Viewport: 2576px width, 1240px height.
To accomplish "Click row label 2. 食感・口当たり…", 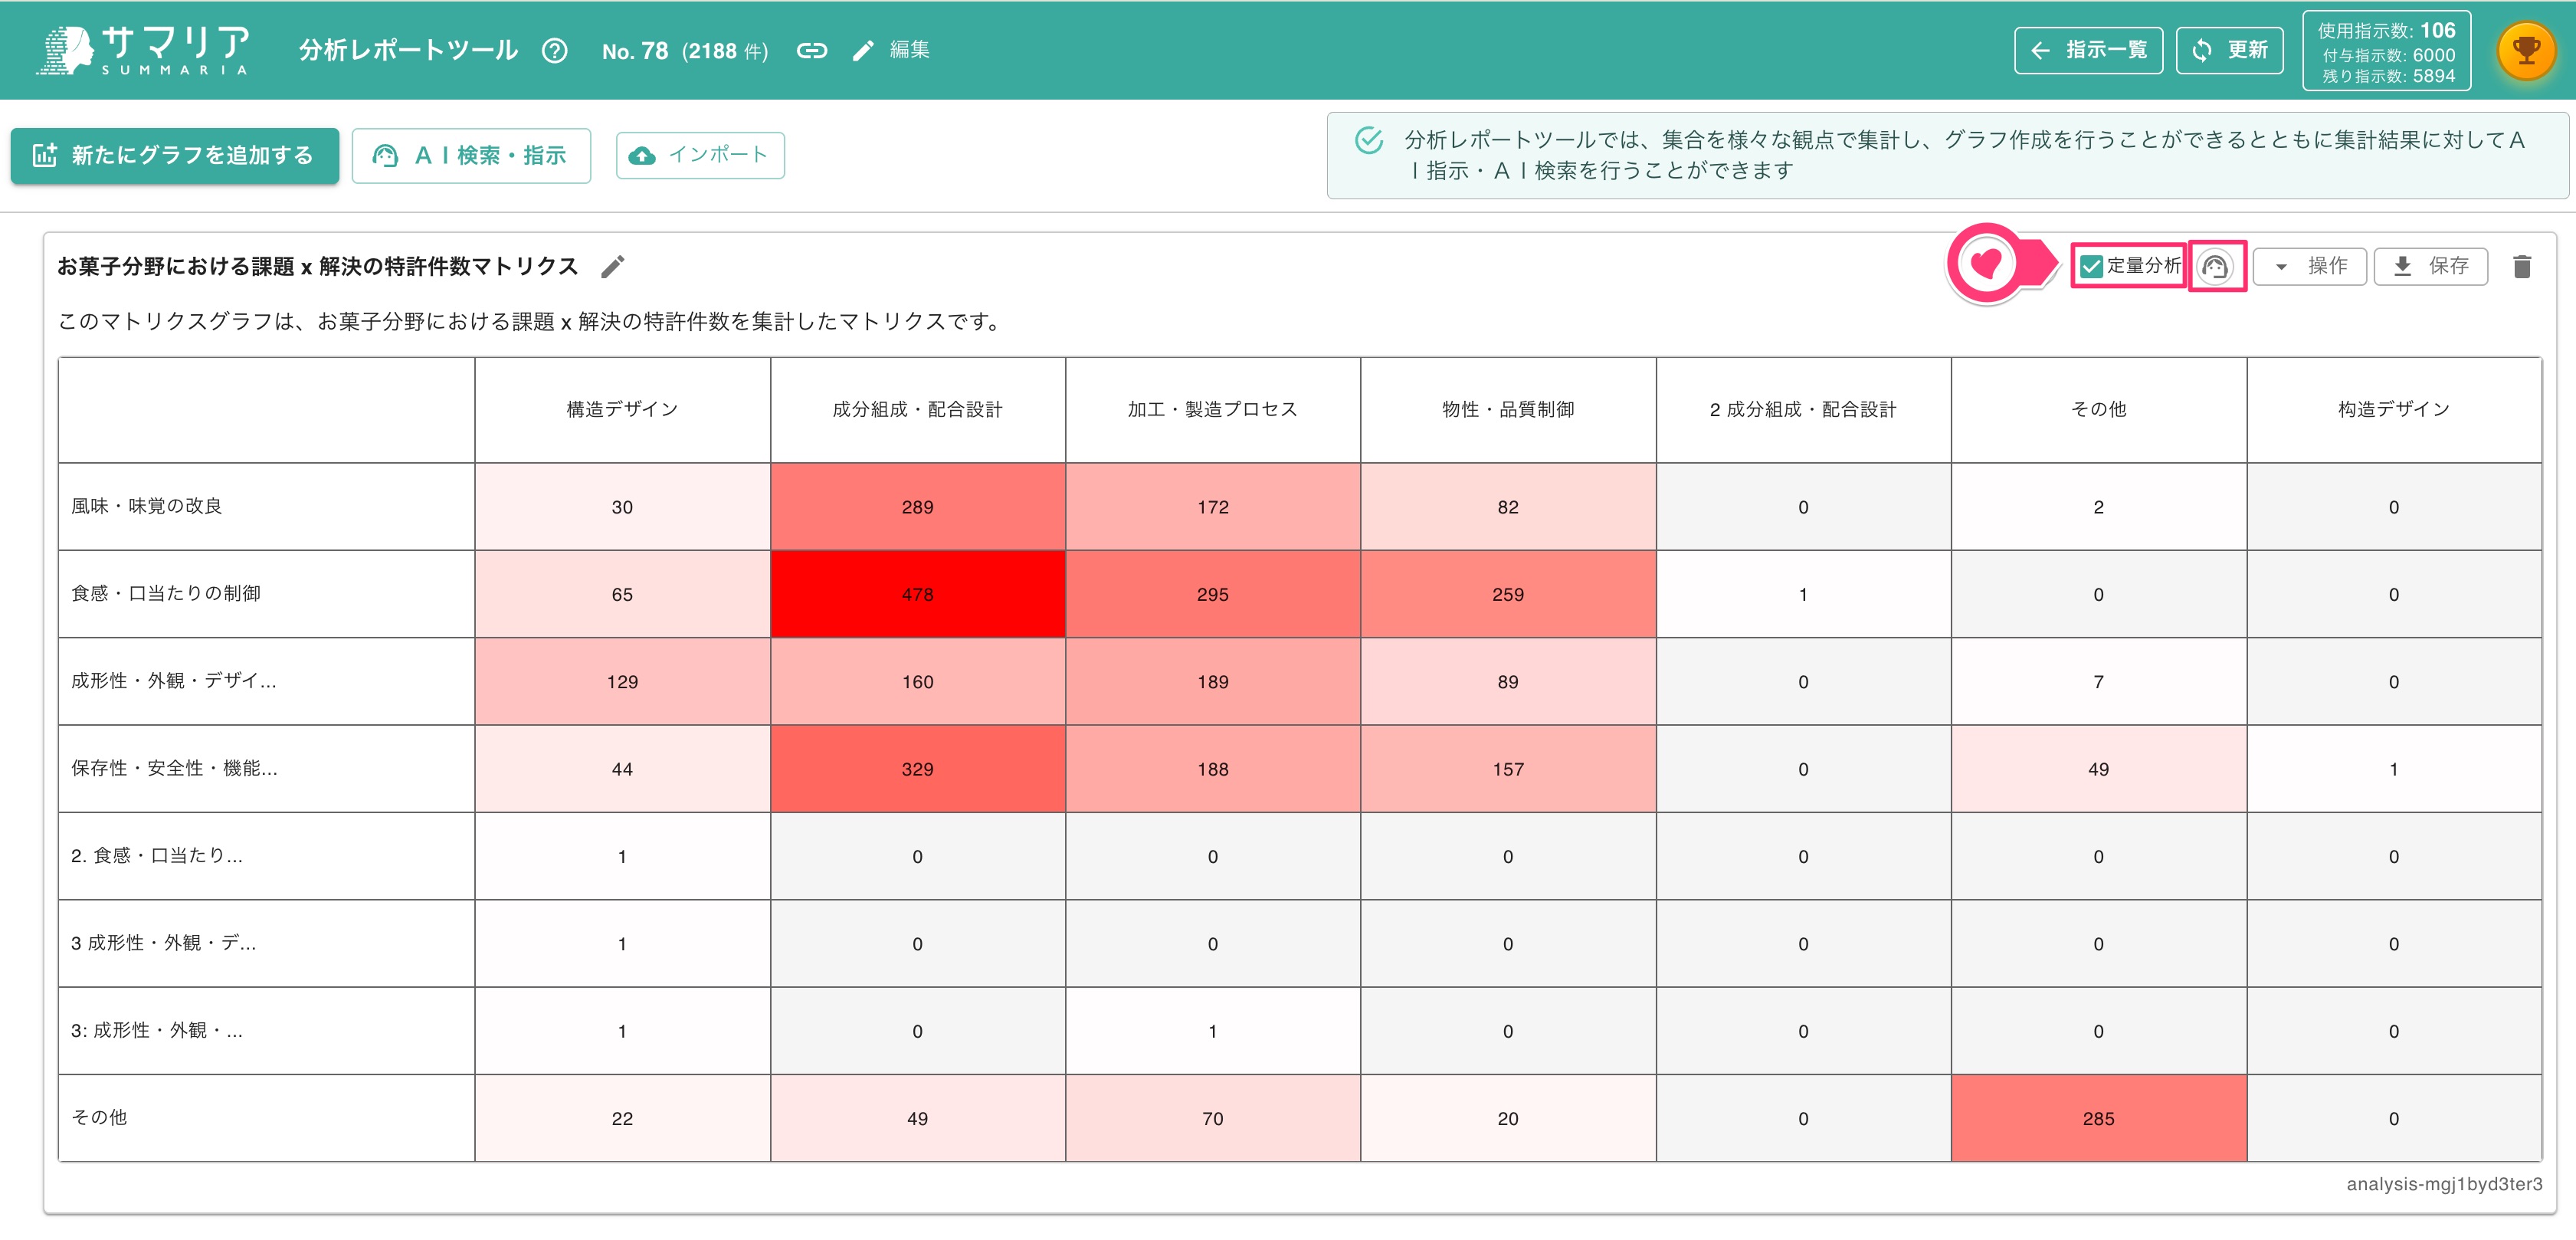I will 157,855.
